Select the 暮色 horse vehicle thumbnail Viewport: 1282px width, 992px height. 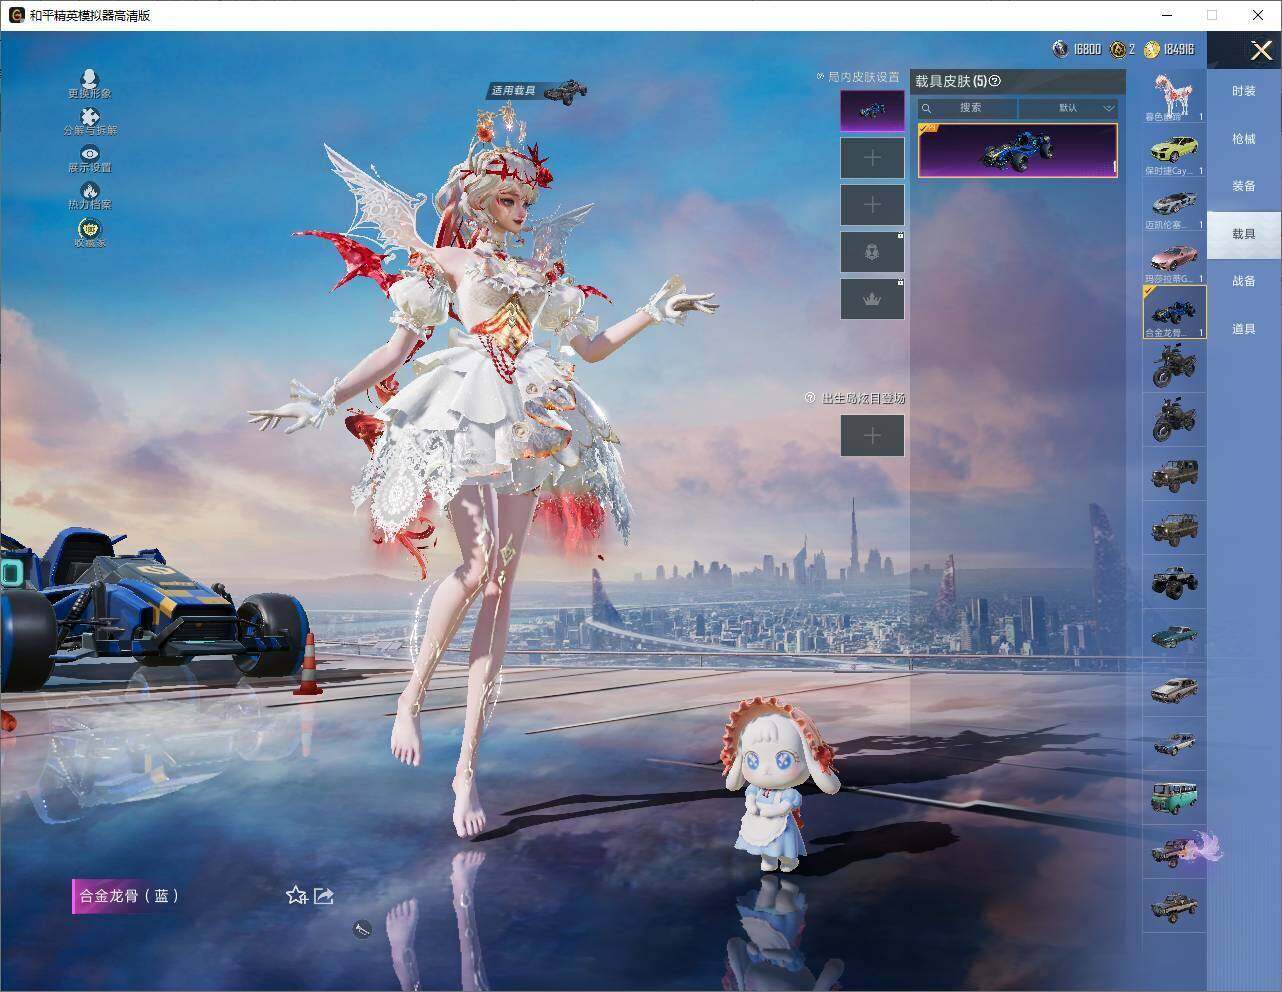(x=1174, y=96)
